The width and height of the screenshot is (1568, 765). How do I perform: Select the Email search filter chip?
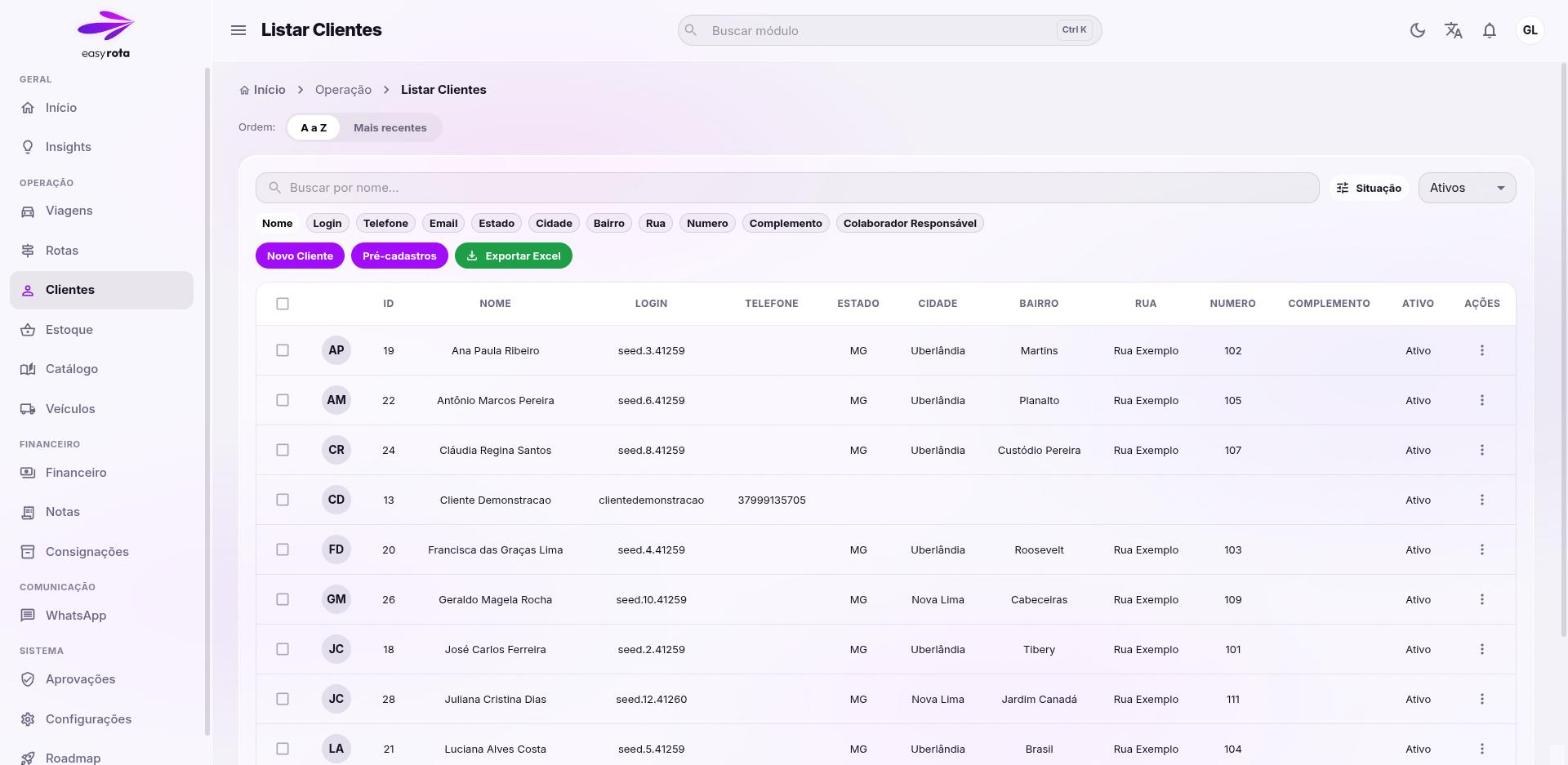pyautogui.click(x=443, y=223)
